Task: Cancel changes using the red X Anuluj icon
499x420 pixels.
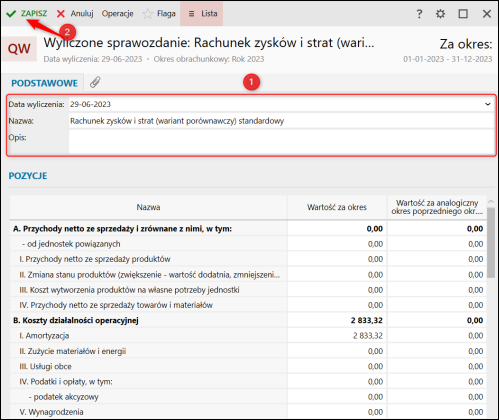Action: pyautogui.click(x=61, y=14)
